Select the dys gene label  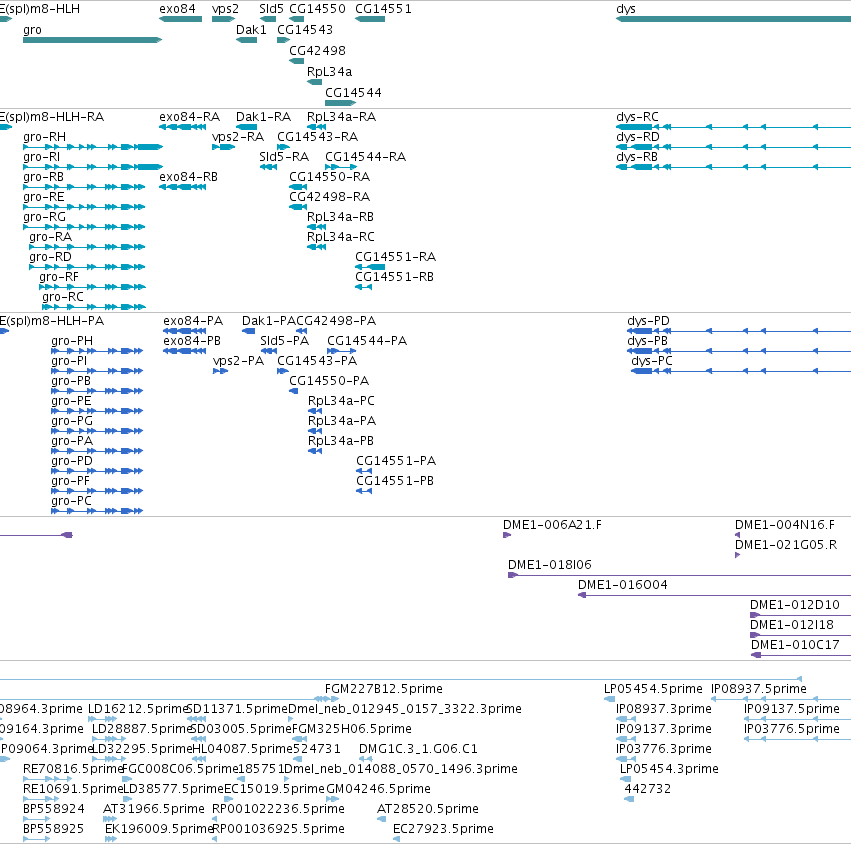coord(626,9)
